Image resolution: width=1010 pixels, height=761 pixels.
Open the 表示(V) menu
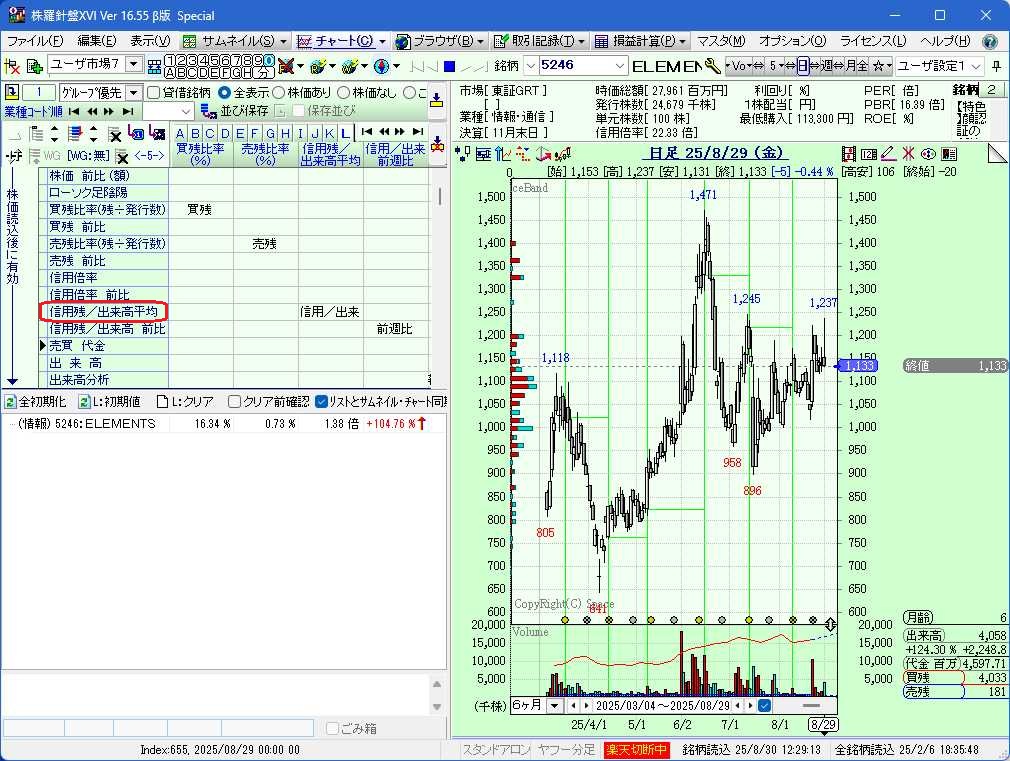150,41
